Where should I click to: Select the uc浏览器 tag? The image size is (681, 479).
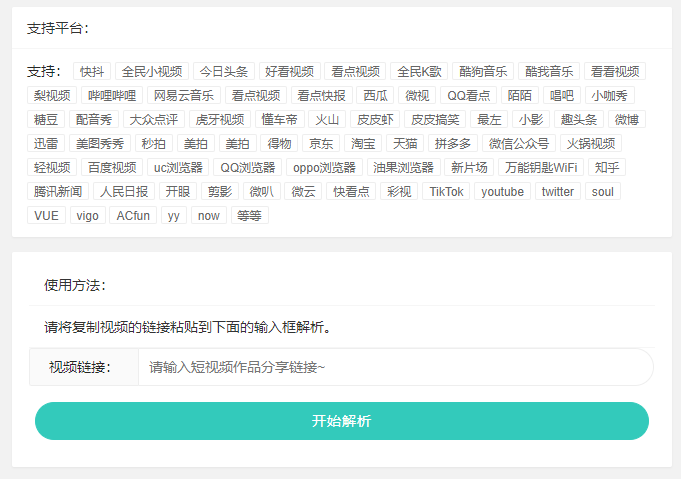178,168
